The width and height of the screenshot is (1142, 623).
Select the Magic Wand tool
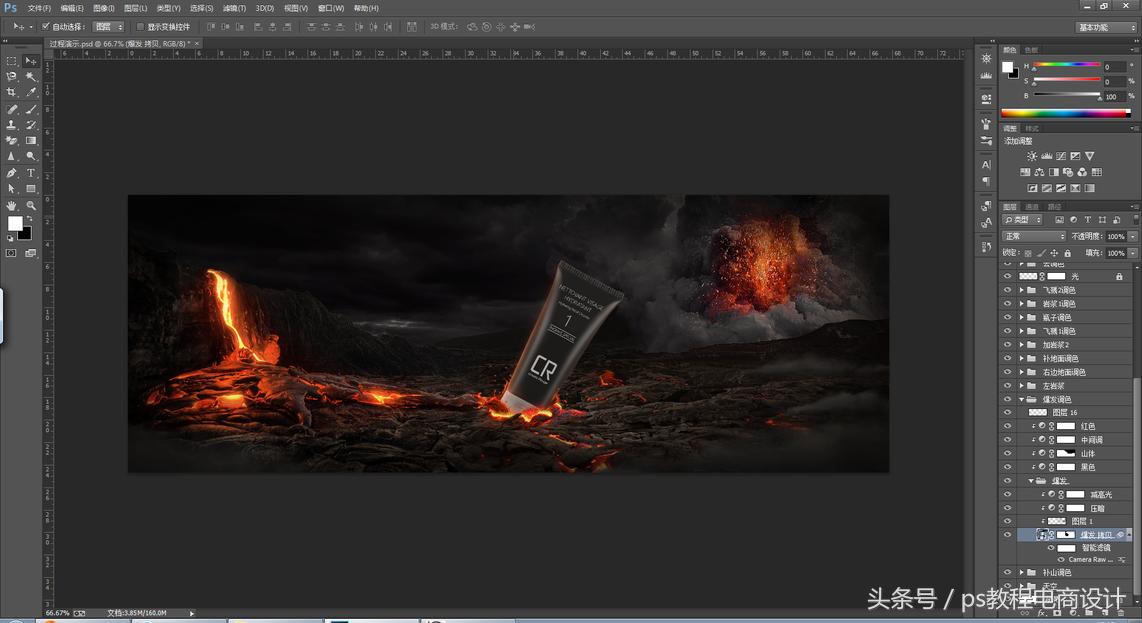pyautogui.click(x=31, y=77)
